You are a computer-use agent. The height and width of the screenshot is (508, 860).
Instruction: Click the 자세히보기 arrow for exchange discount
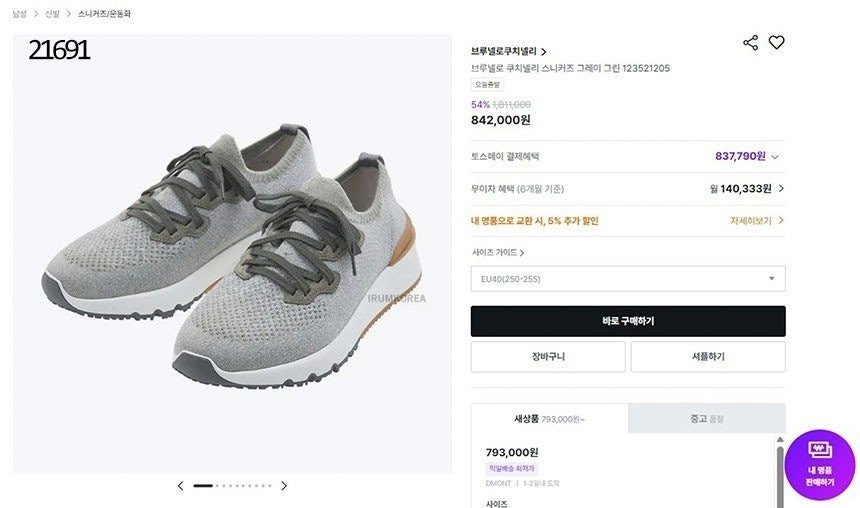781,220
